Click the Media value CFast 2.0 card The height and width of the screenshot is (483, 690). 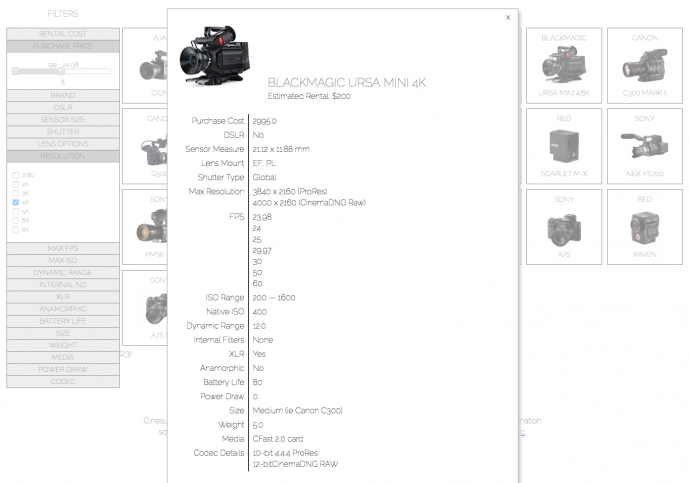[x=278, y=439]
